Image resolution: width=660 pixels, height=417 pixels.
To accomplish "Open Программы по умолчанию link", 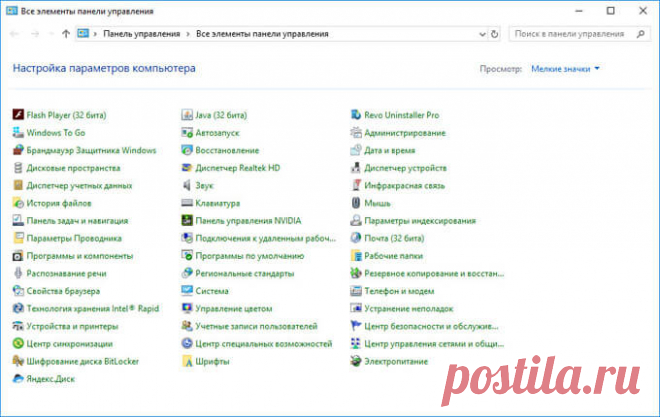I will 250,256.
